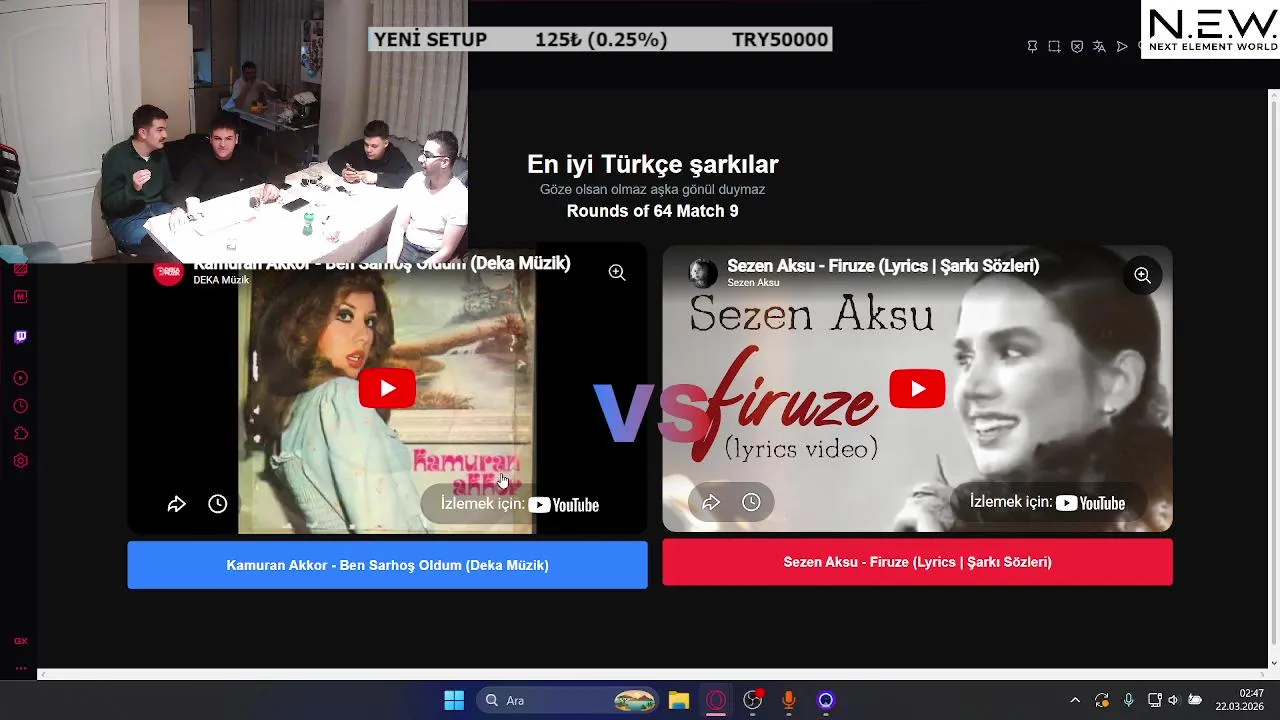The width and height of the screenshot is (1280, 720).
Task: Click the purple circular app in taskbar
Action: point(826,700)
